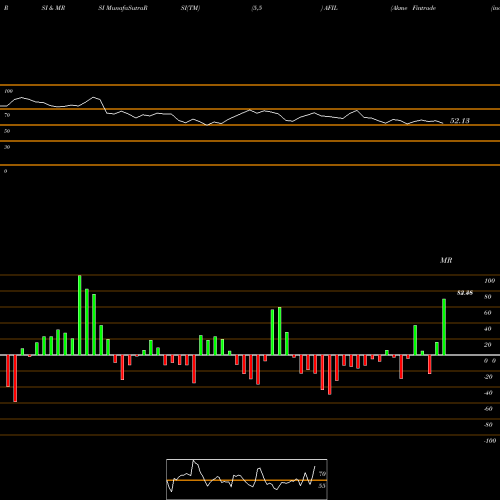The image size is (500, 500).
Task: Click the 'SI(TM)' header label
Action: 190,8
